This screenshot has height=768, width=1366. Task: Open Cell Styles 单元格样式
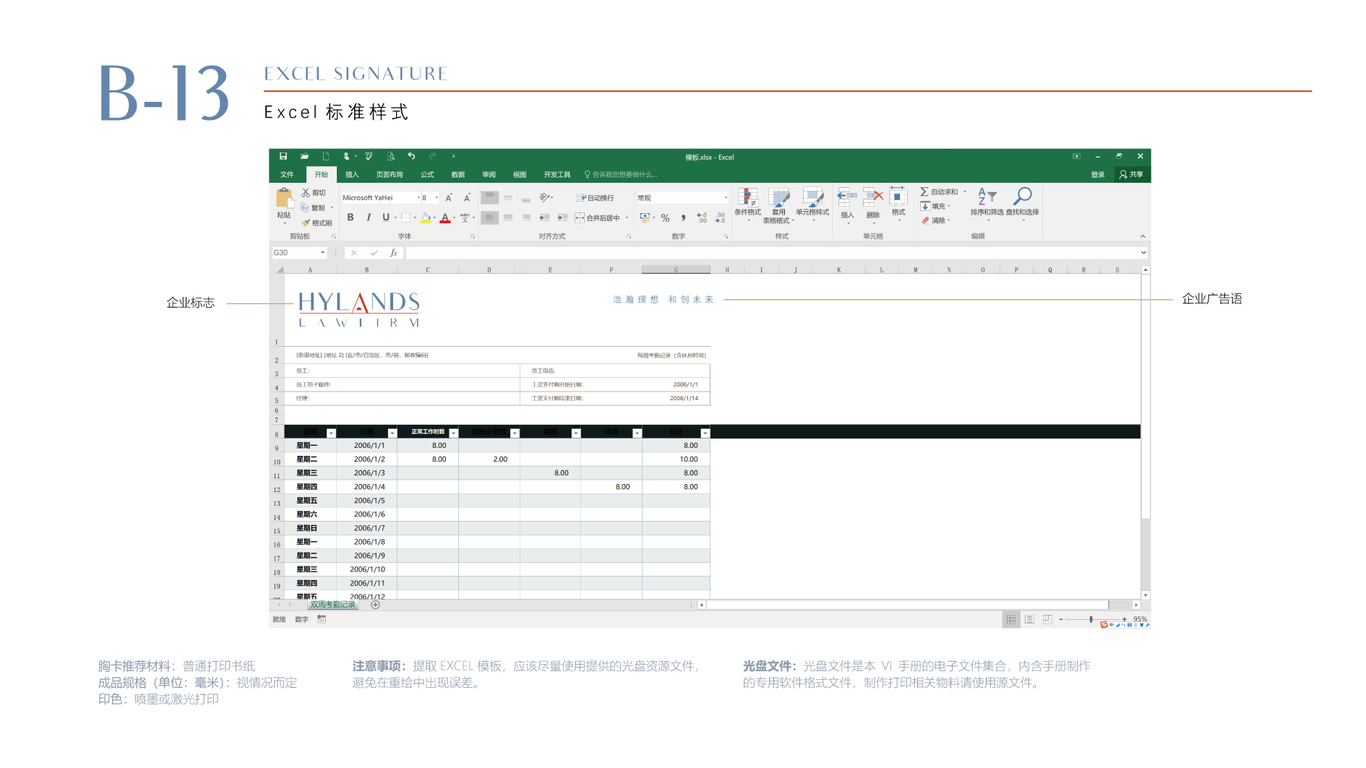pyautogui.click(x=813, y=204)
